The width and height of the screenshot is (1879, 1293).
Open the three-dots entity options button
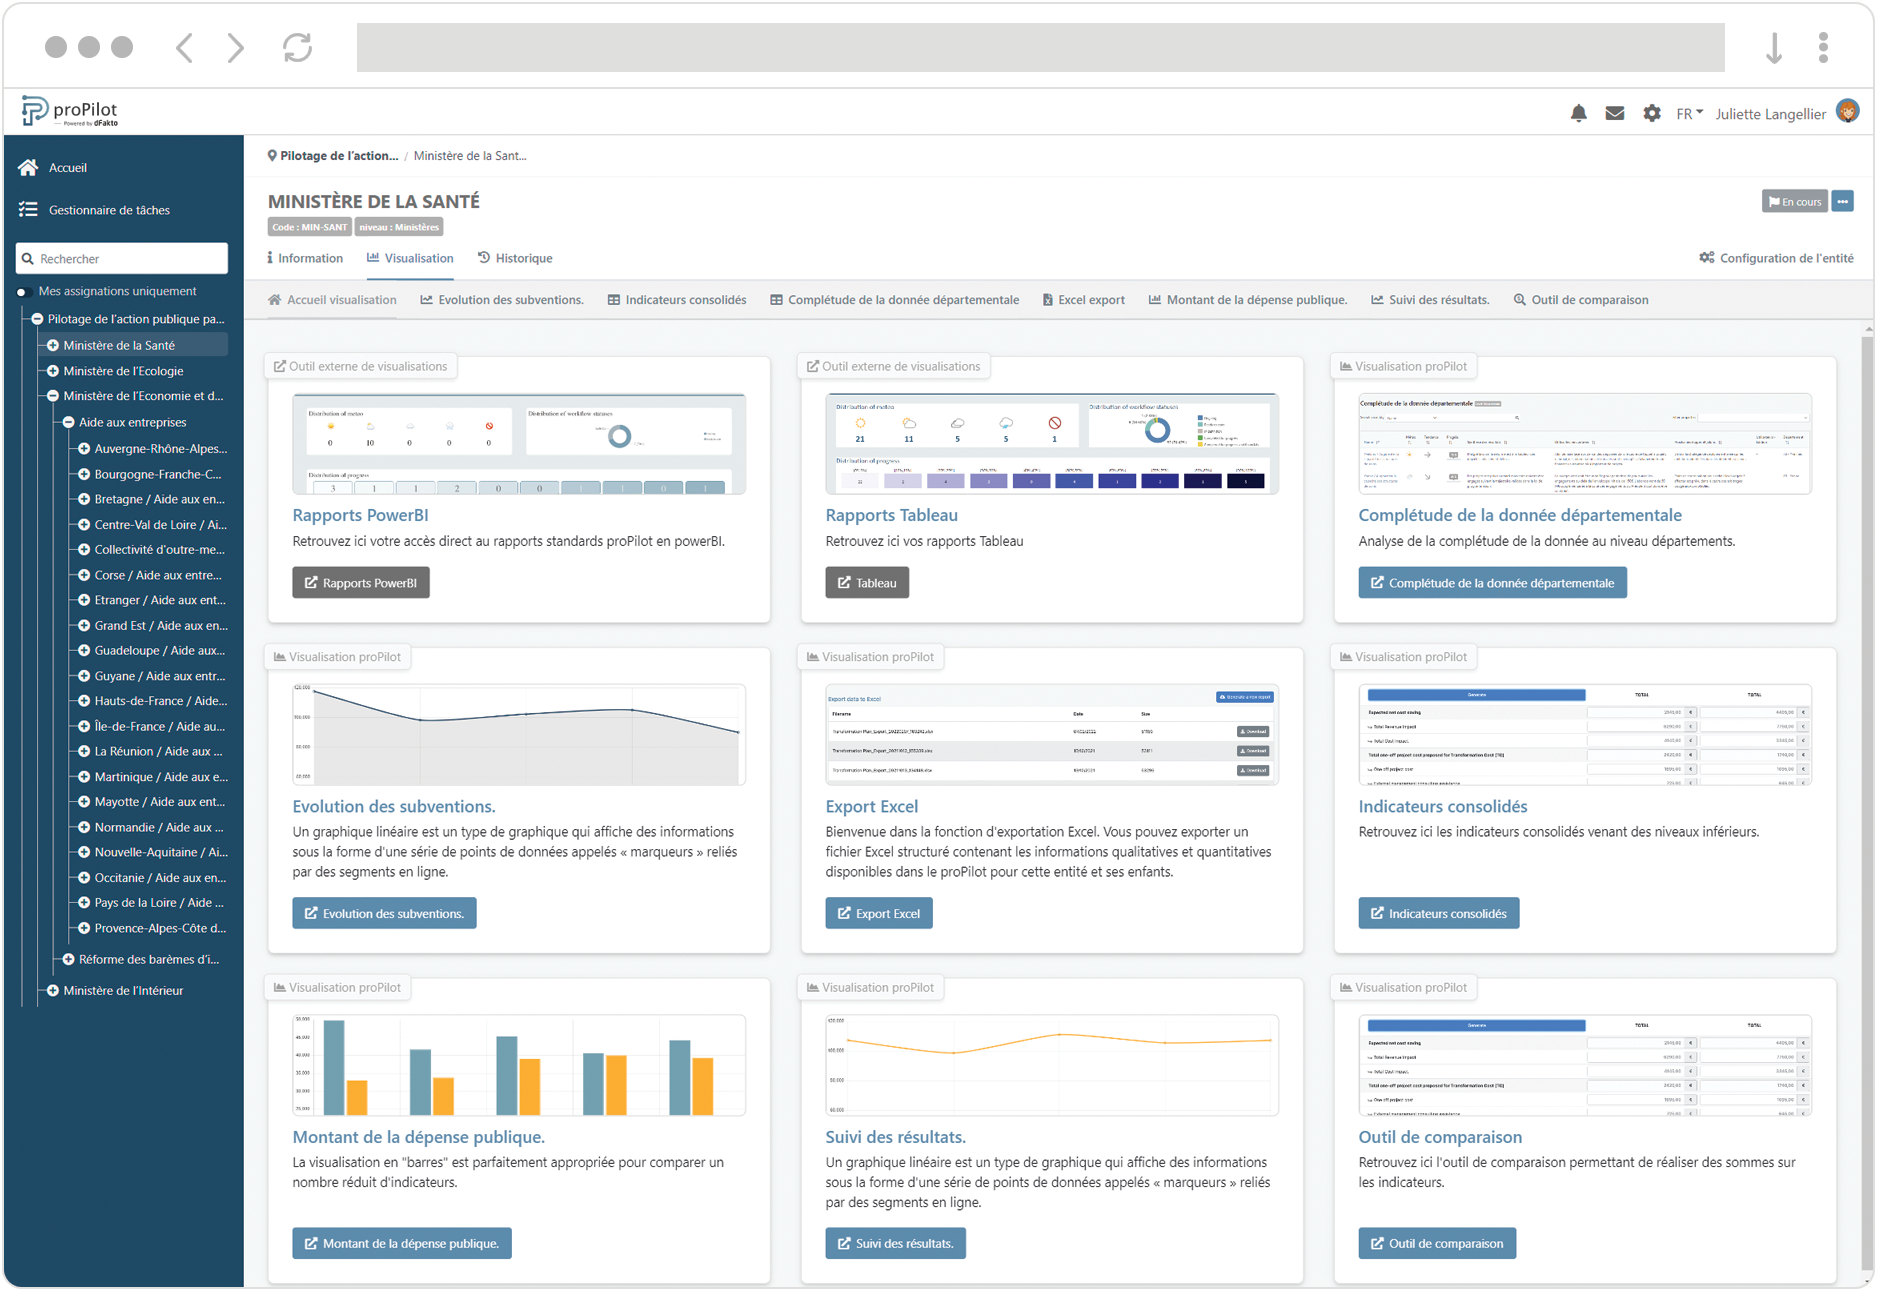(x=1842, y=201)
